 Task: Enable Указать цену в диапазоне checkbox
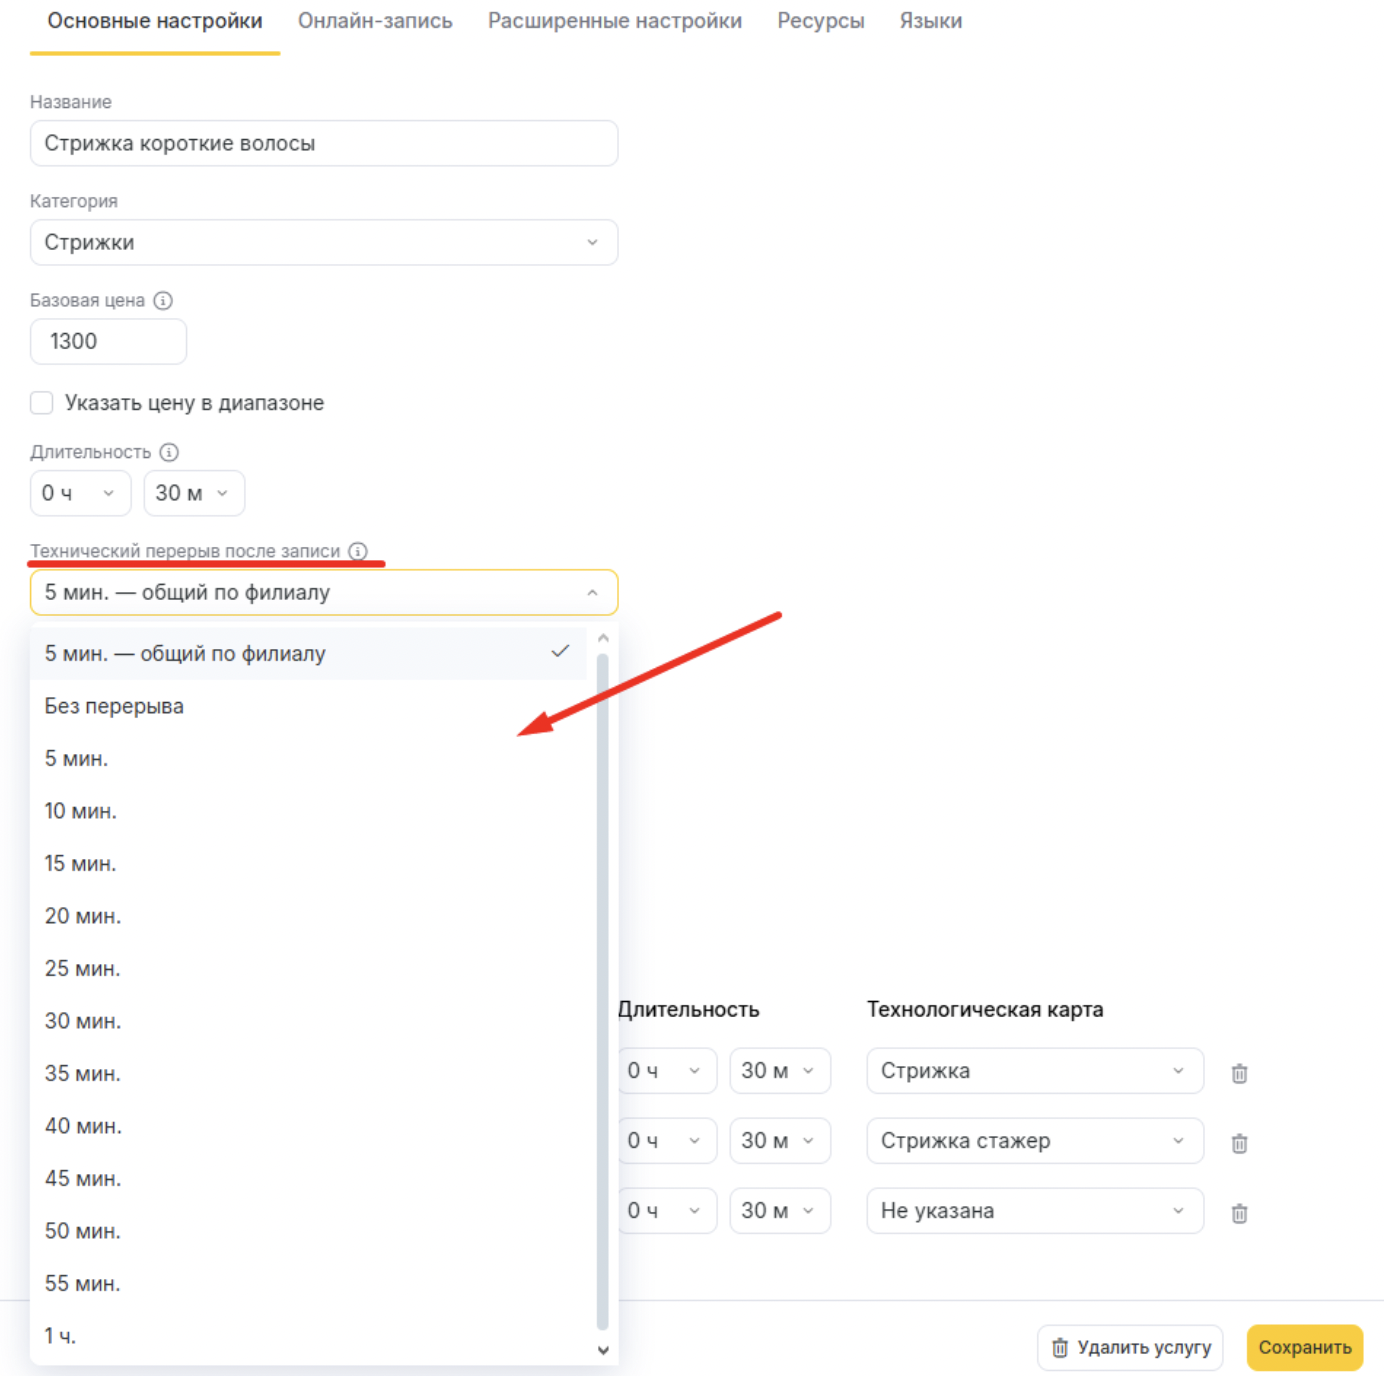[x=42, y=403]
